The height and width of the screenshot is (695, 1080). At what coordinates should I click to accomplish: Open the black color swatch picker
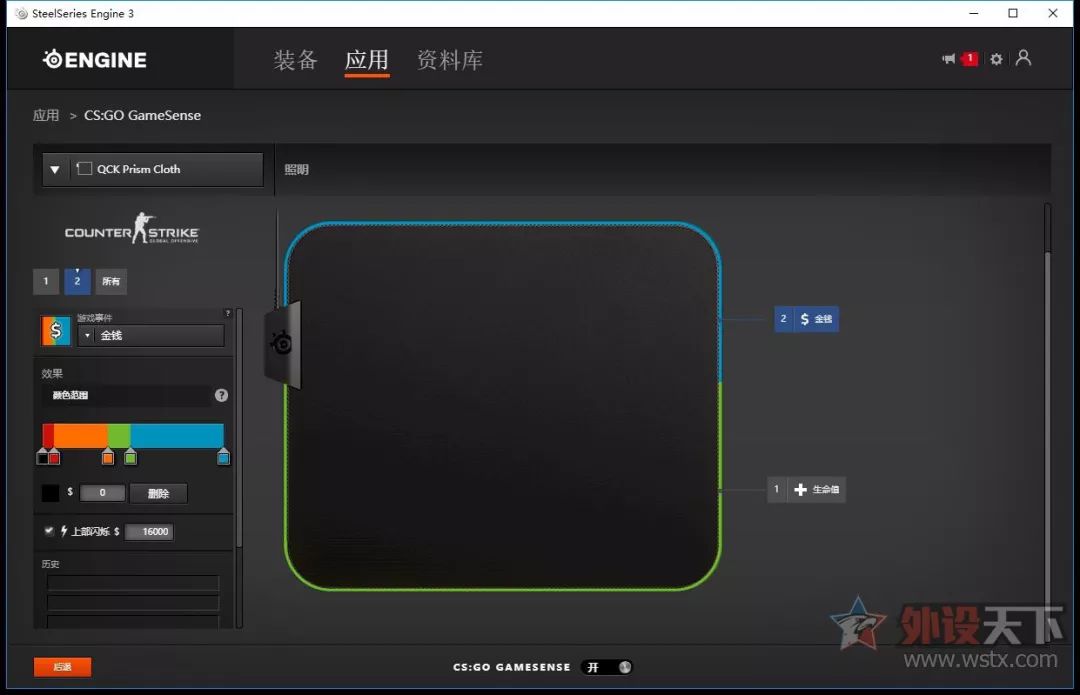(x=50, y=493)
